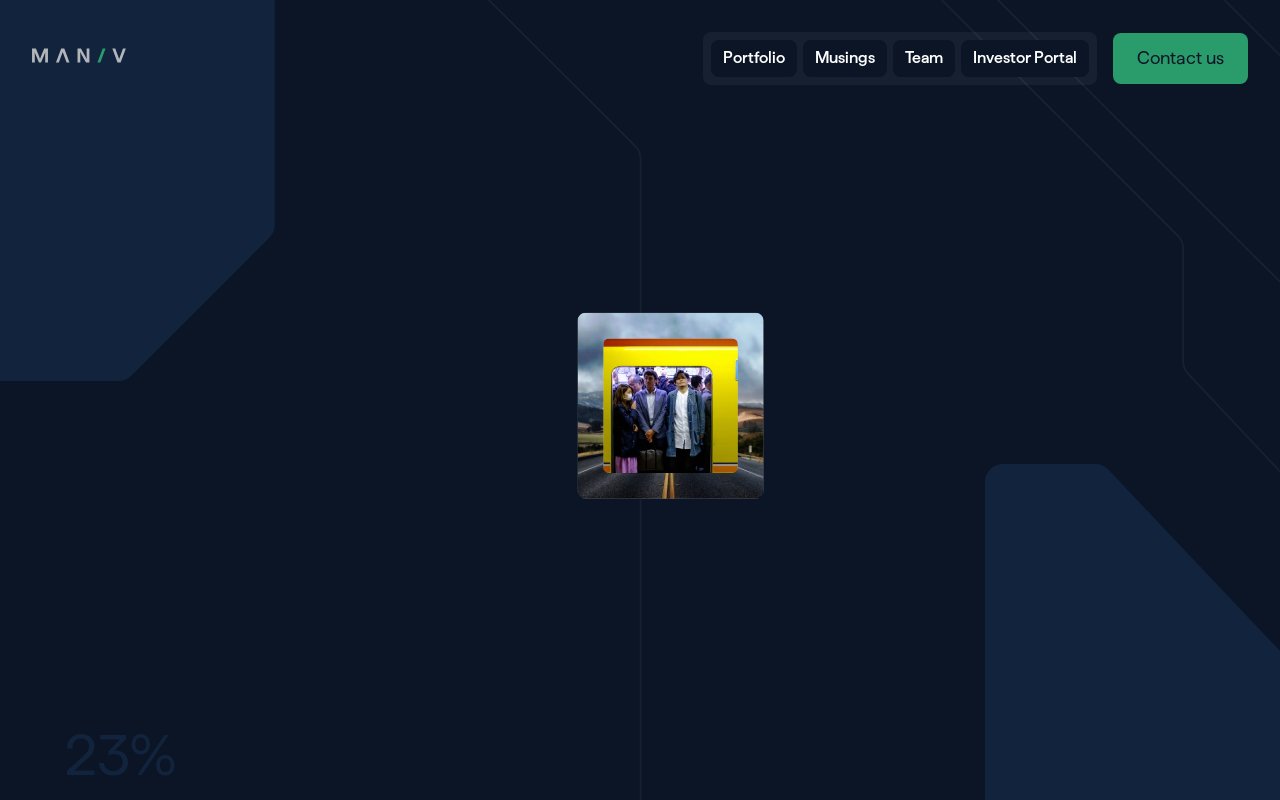Screen dimensions: 1280x800
Task: Go to the Musings page
Action: (845, 58)
